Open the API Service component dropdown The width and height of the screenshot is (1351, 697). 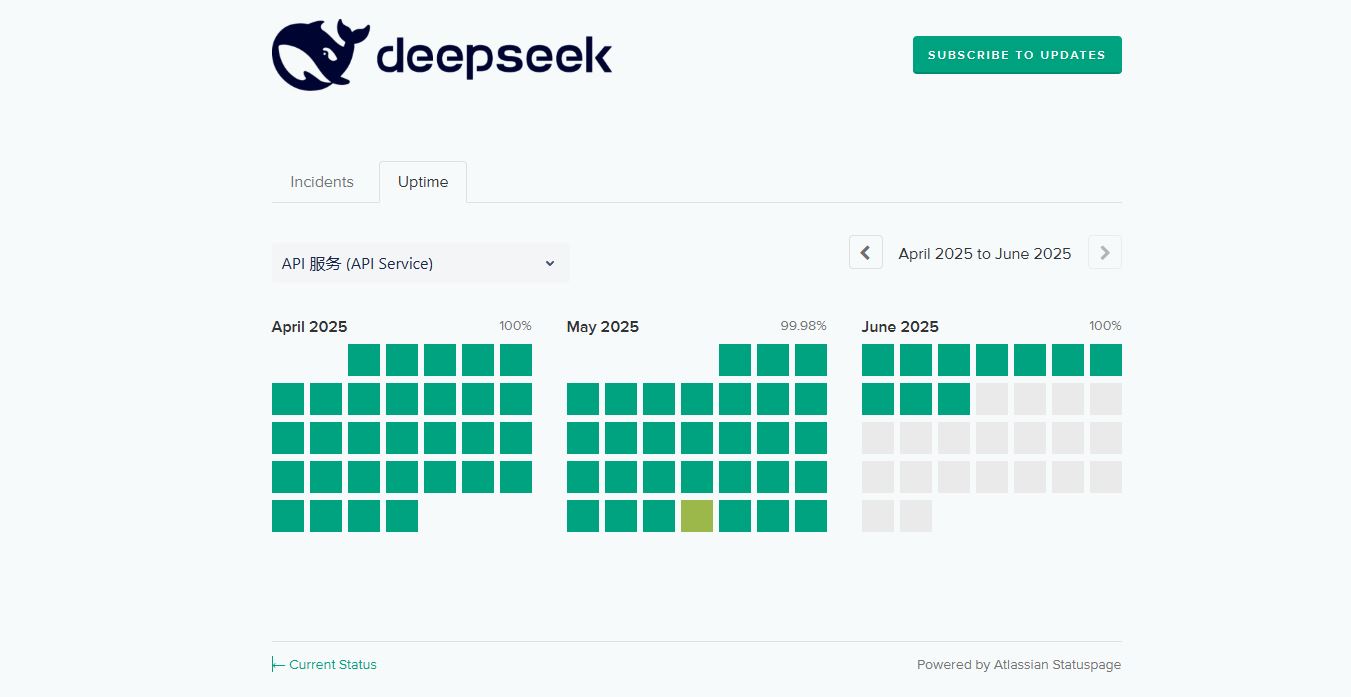[x=420, y=263]
